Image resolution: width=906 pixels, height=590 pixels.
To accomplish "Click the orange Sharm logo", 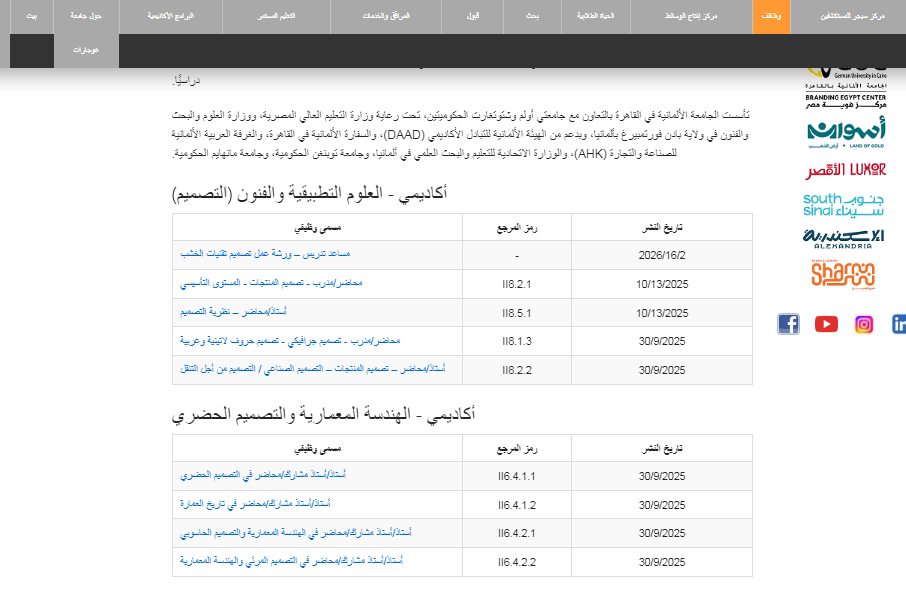I will click(845, 273).
